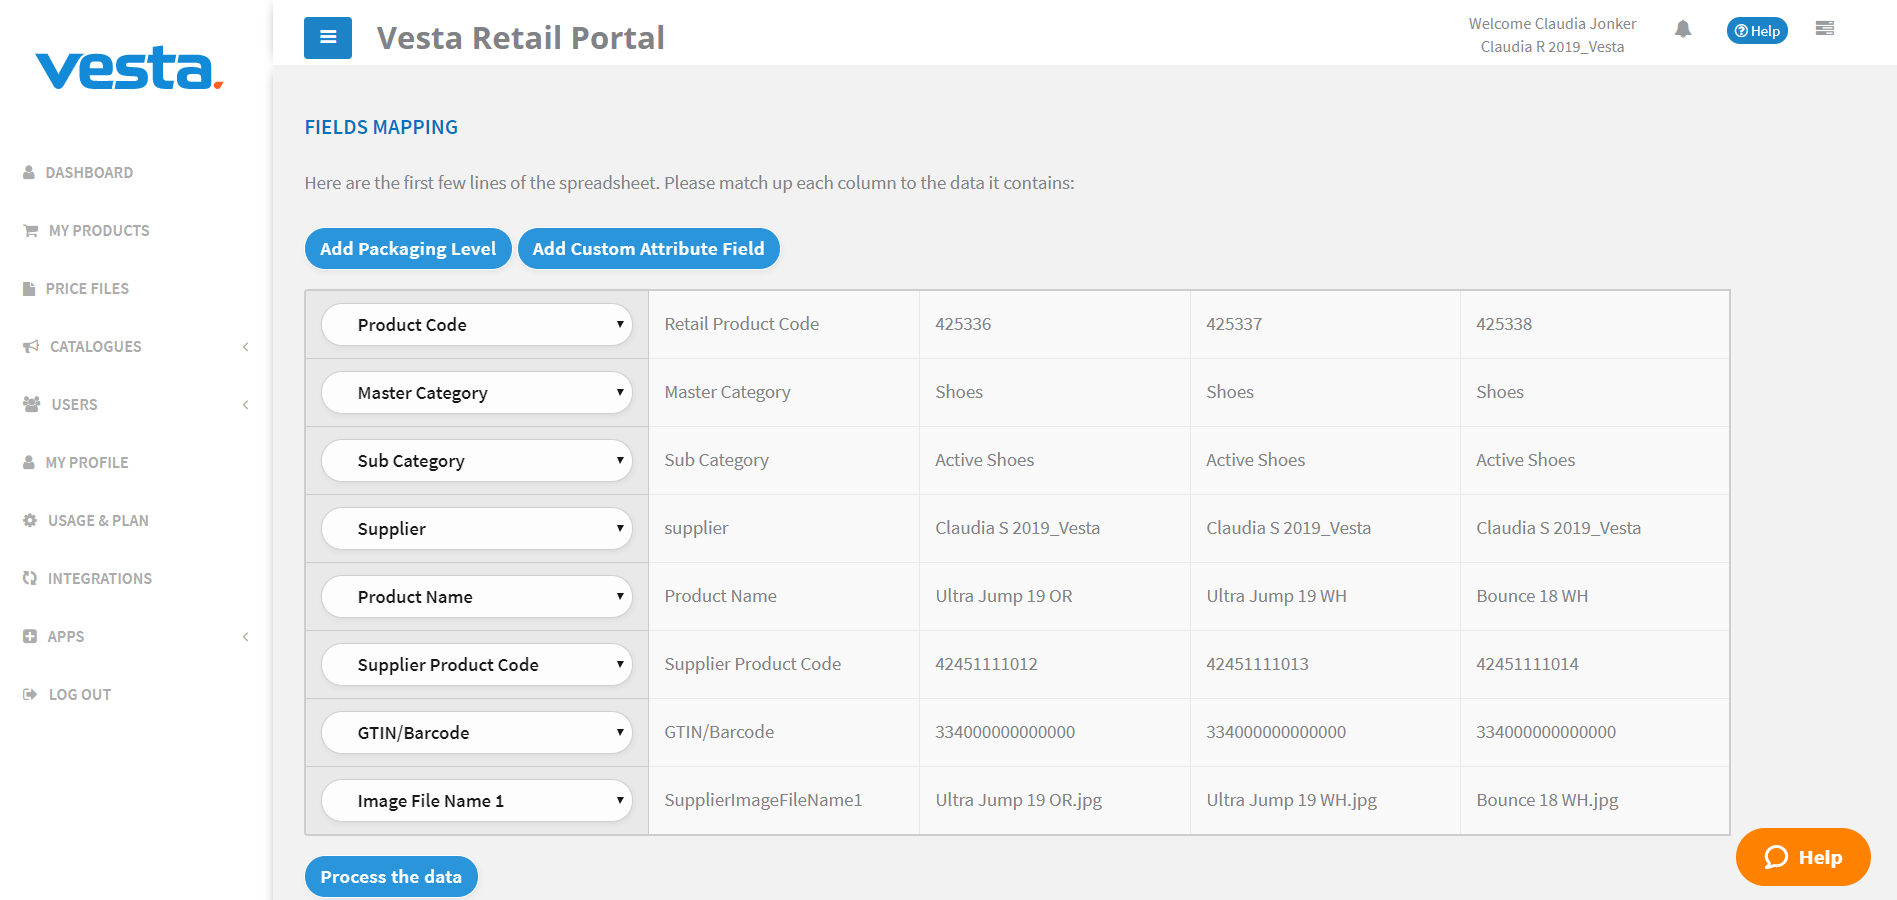Click the Usage & Plan gear icon
The image size is (1897, 900).
click(x=30, y=520)
